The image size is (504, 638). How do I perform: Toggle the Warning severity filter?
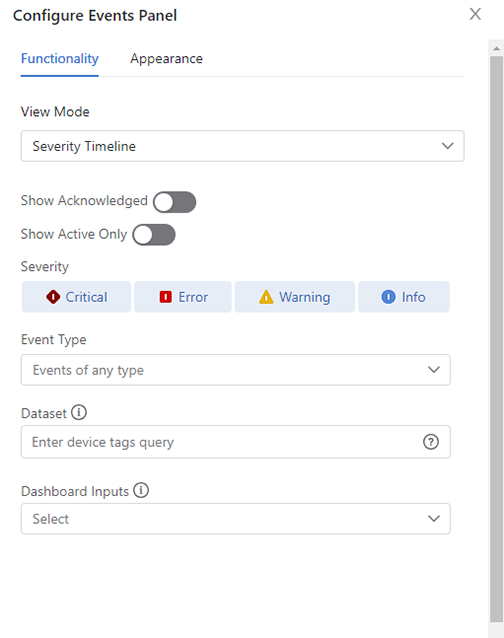click(x=295, y=297)
